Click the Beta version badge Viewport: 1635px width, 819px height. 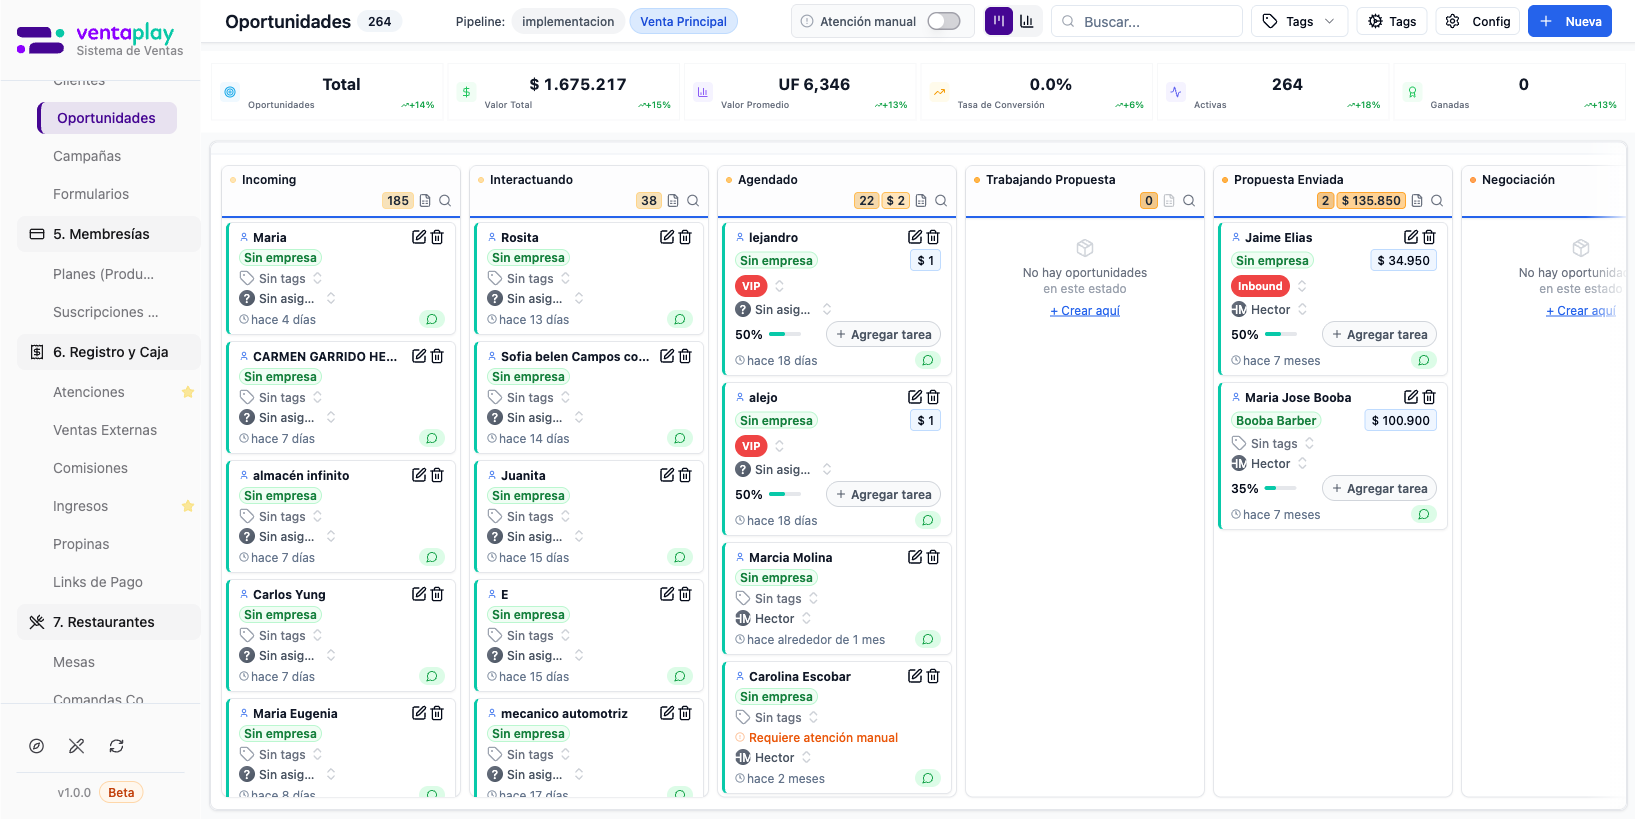(x=121, y=793)
